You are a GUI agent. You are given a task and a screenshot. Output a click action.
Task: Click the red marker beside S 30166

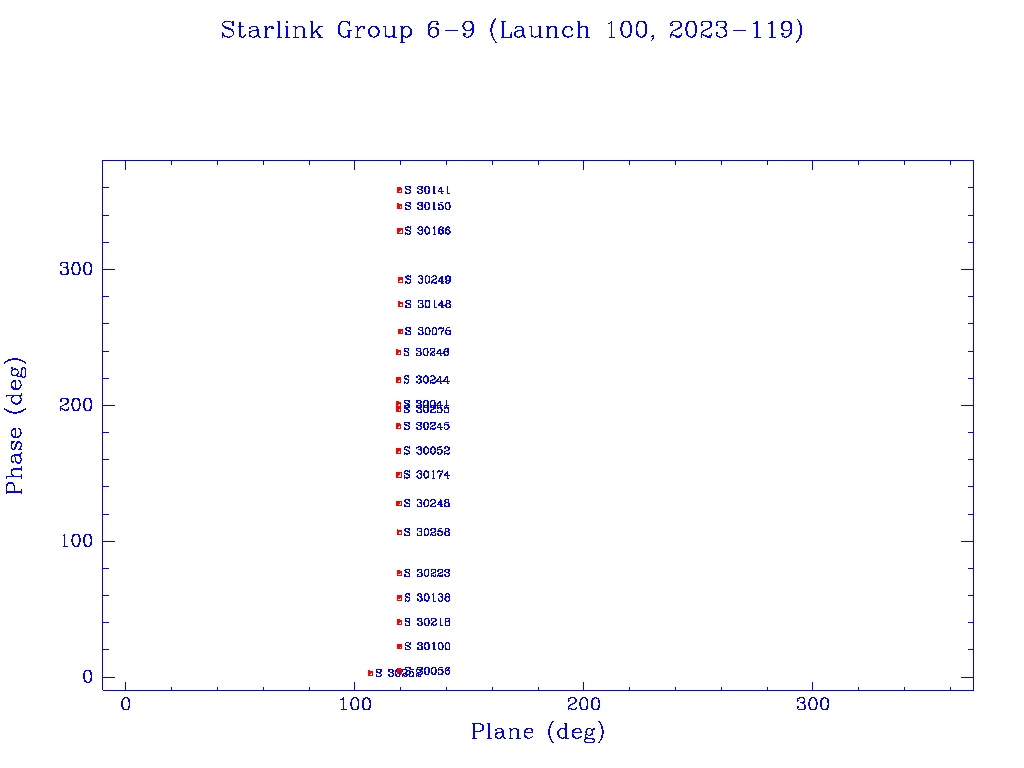tap(400, 231)
